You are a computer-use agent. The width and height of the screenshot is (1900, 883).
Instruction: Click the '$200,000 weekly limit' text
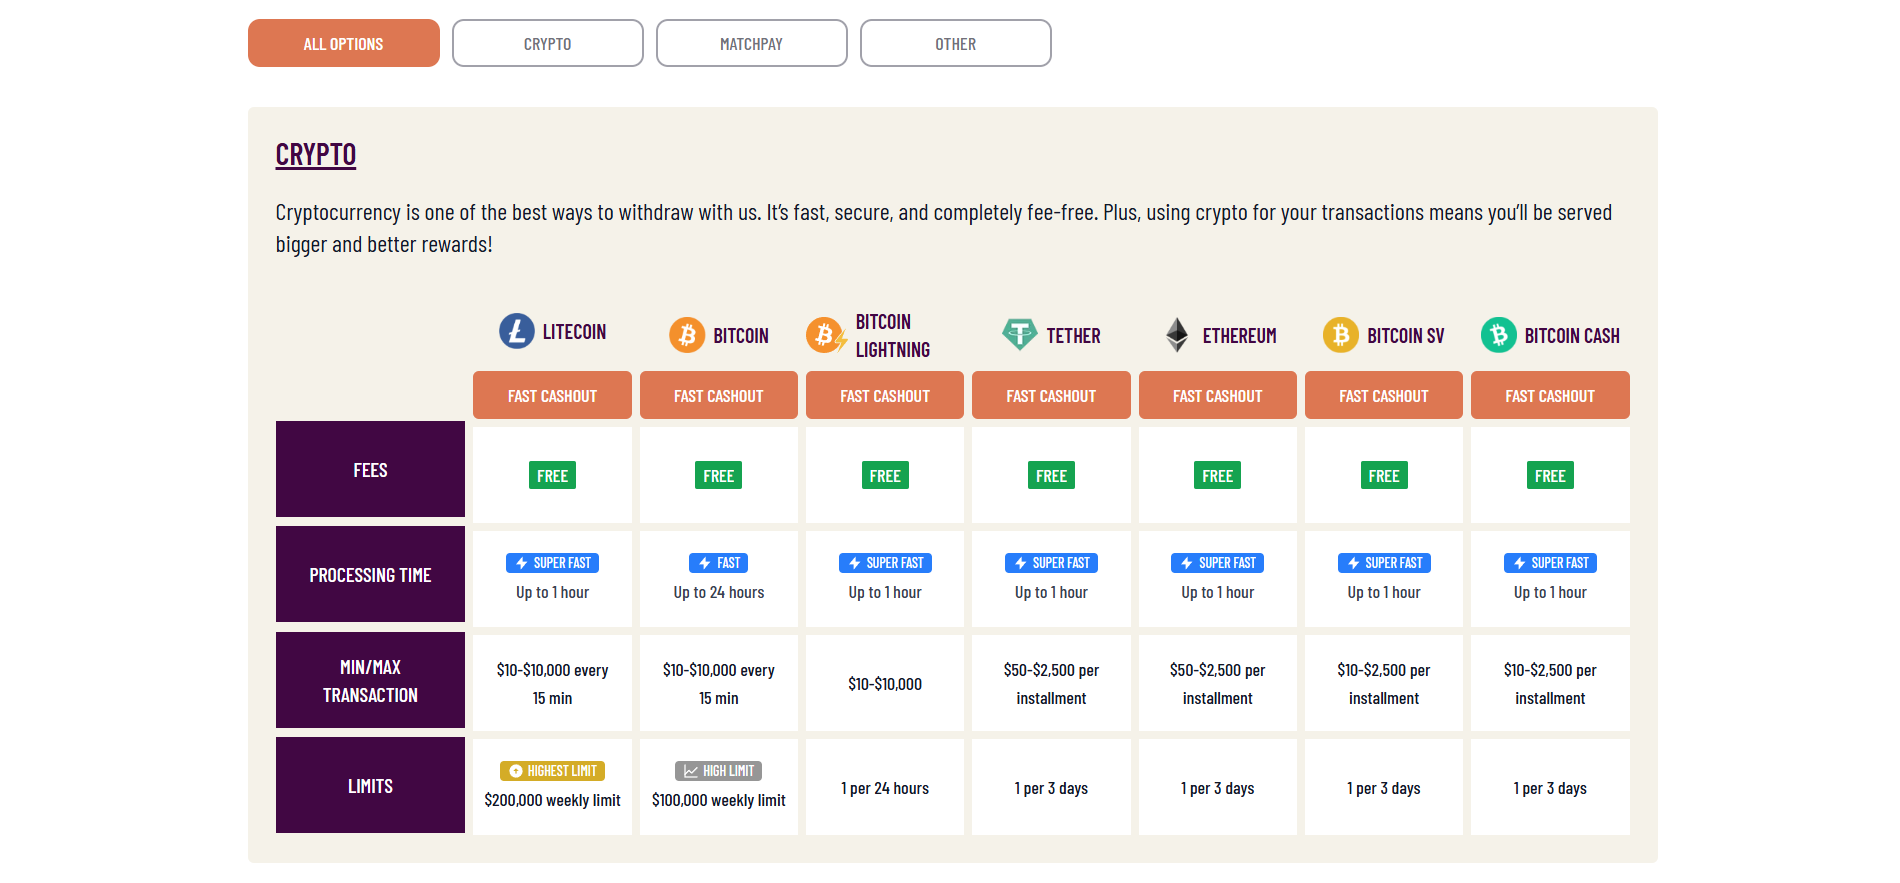(552, 800)
